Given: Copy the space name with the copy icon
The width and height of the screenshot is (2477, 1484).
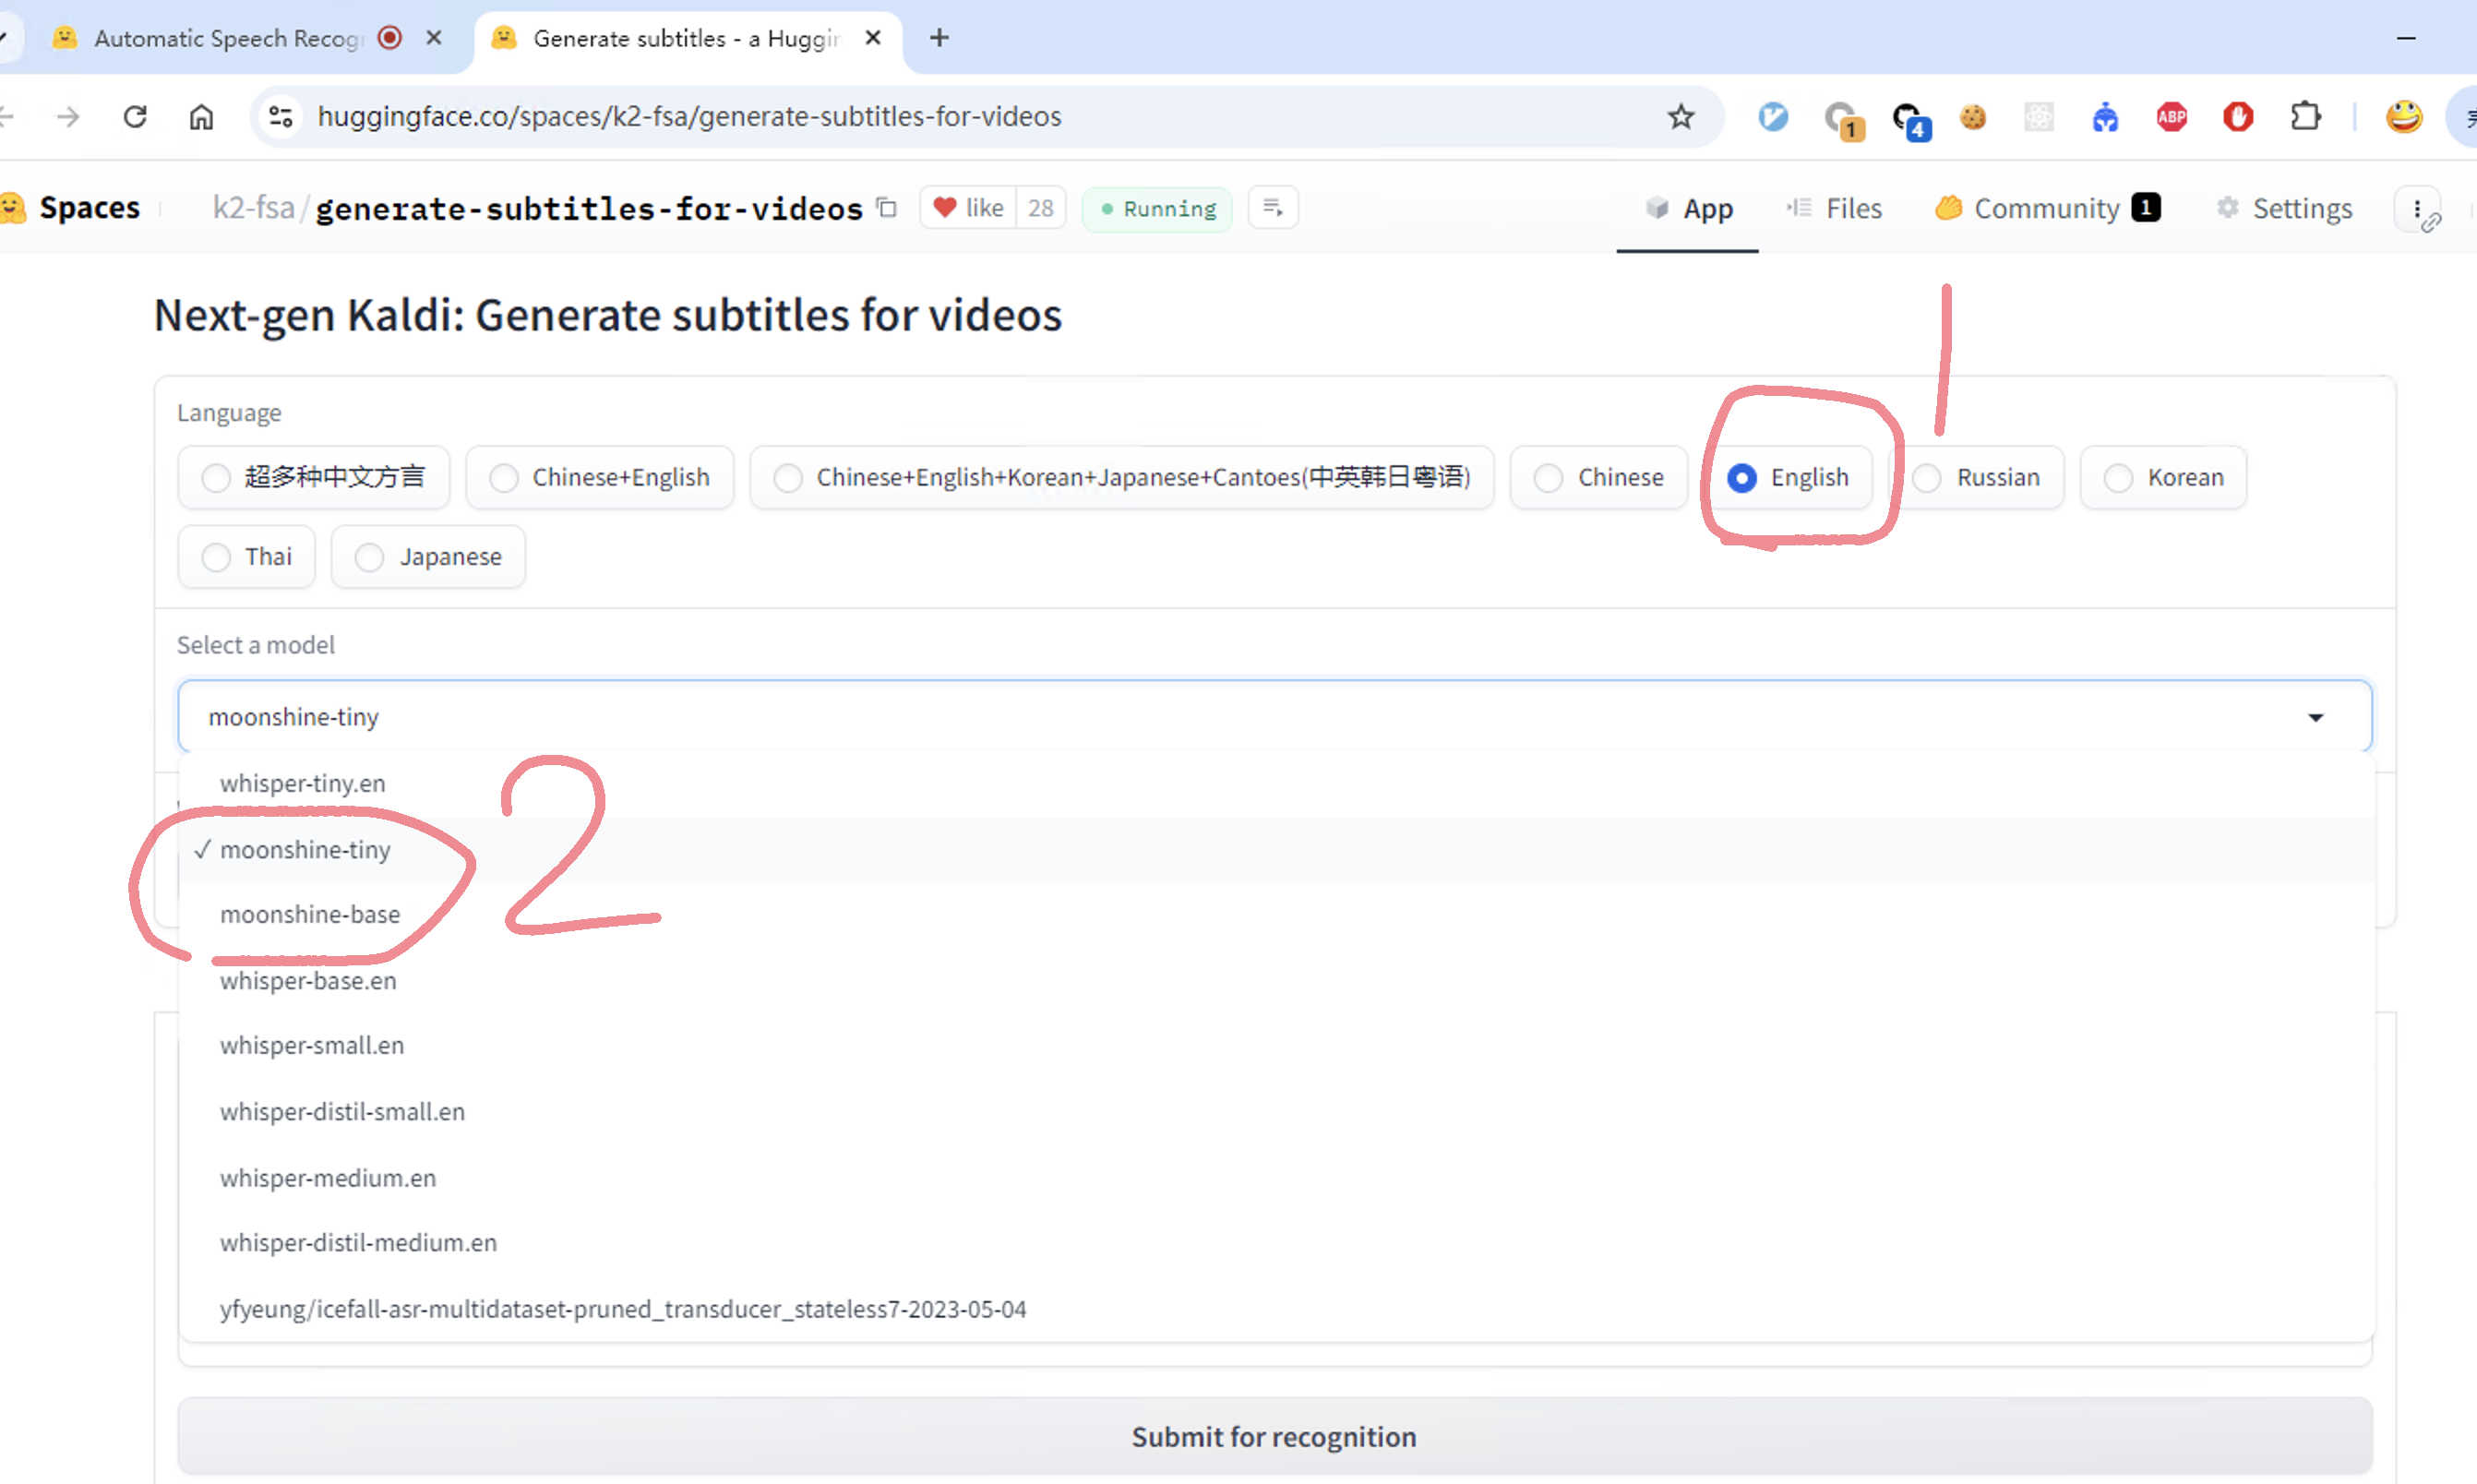Looking at the screenshot, I should 886,207.
